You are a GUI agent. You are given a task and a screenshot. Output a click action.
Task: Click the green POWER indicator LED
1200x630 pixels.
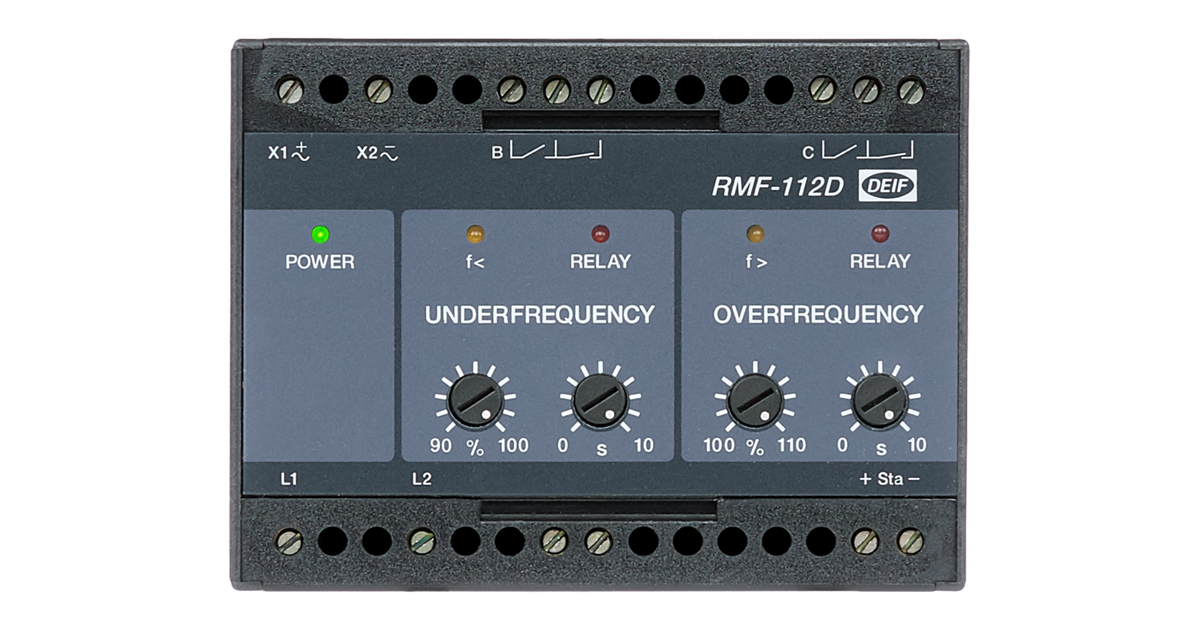(x=320, y=235)
